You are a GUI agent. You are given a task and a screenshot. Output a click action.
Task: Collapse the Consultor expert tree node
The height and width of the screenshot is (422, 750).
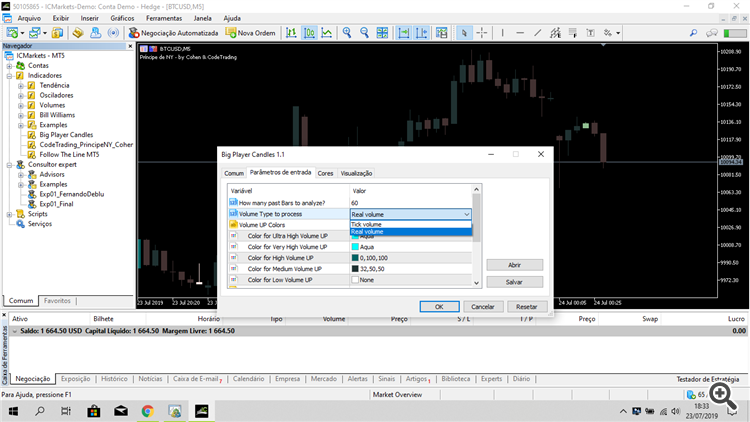(x=9, y=165)
